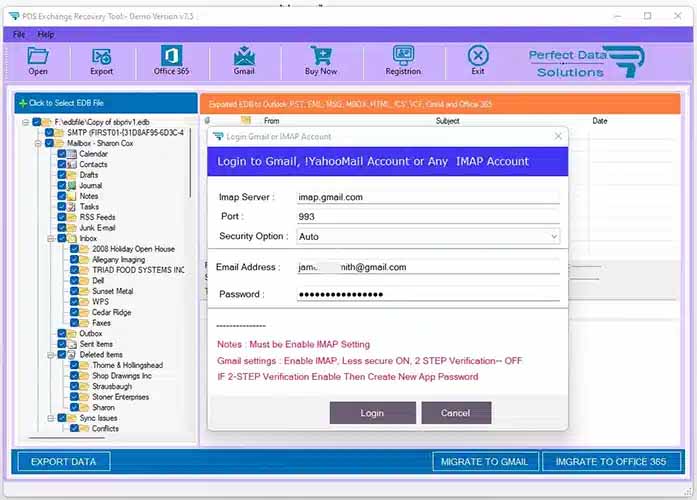This screenshot has height=500, width=697.
Task: Click the Email Address input field
Action: pos(428,267)
